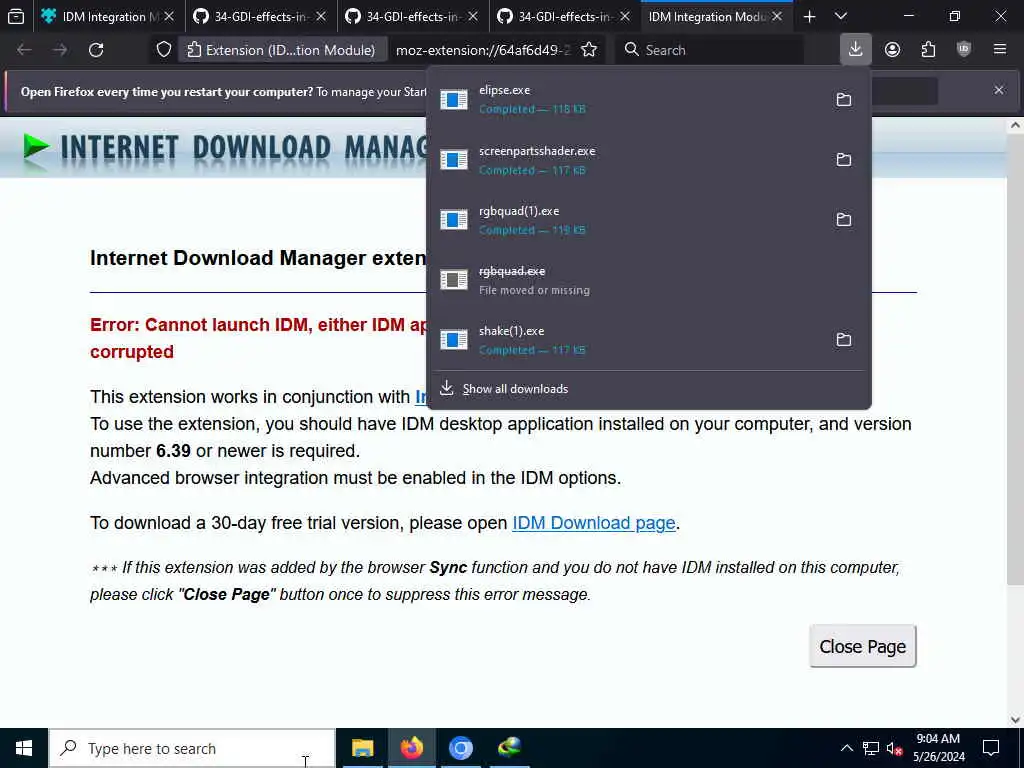Open Firefox application menu
Screen dimensions: 1024x768
1000,49
